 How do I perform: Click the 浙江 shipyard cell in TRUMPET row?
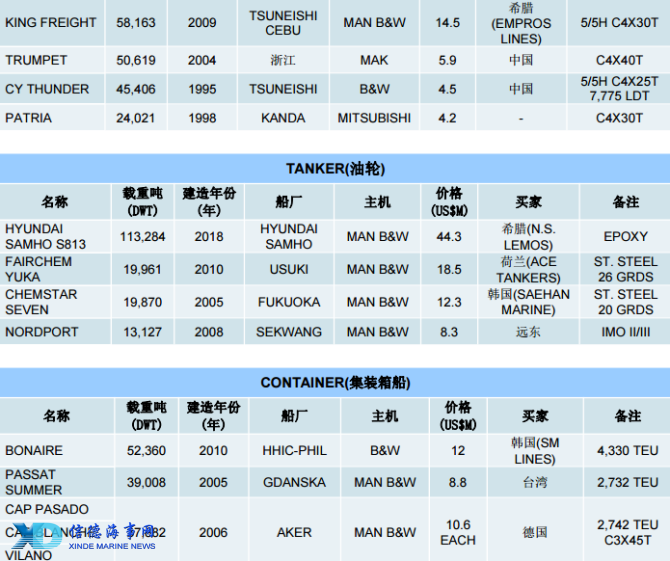tap(283, 60)
